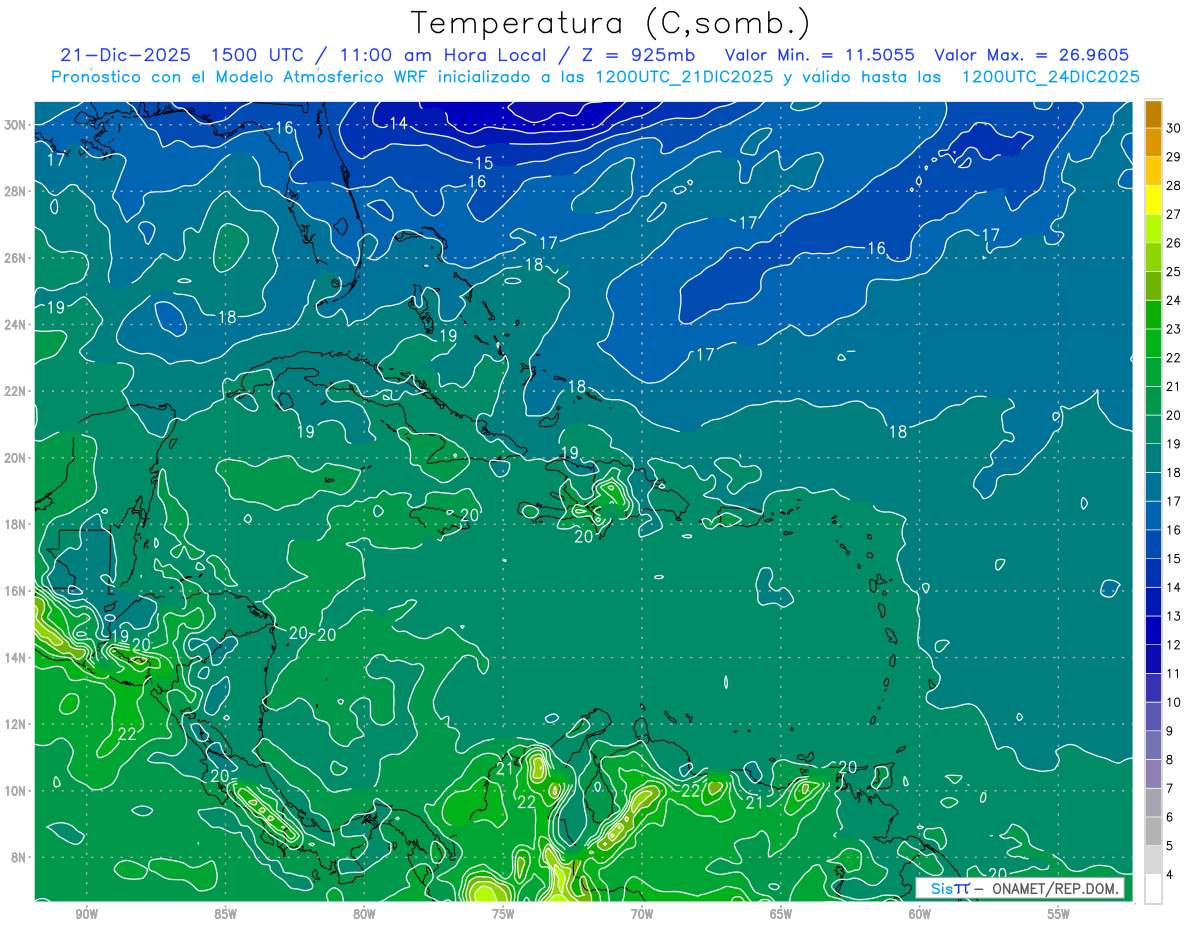The height and width of the screenshot is (927, 1200).
Task: Click the '28' color scale label
Action: click(1173, 185)
